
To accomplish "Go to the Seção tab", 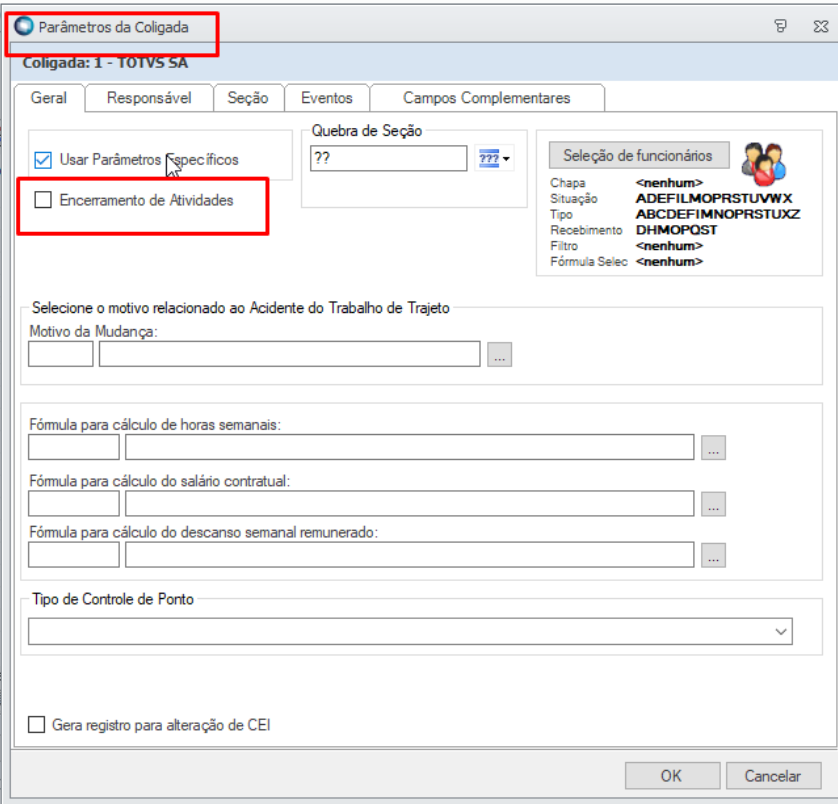I will pyautogui.click(x=248, y=98).
